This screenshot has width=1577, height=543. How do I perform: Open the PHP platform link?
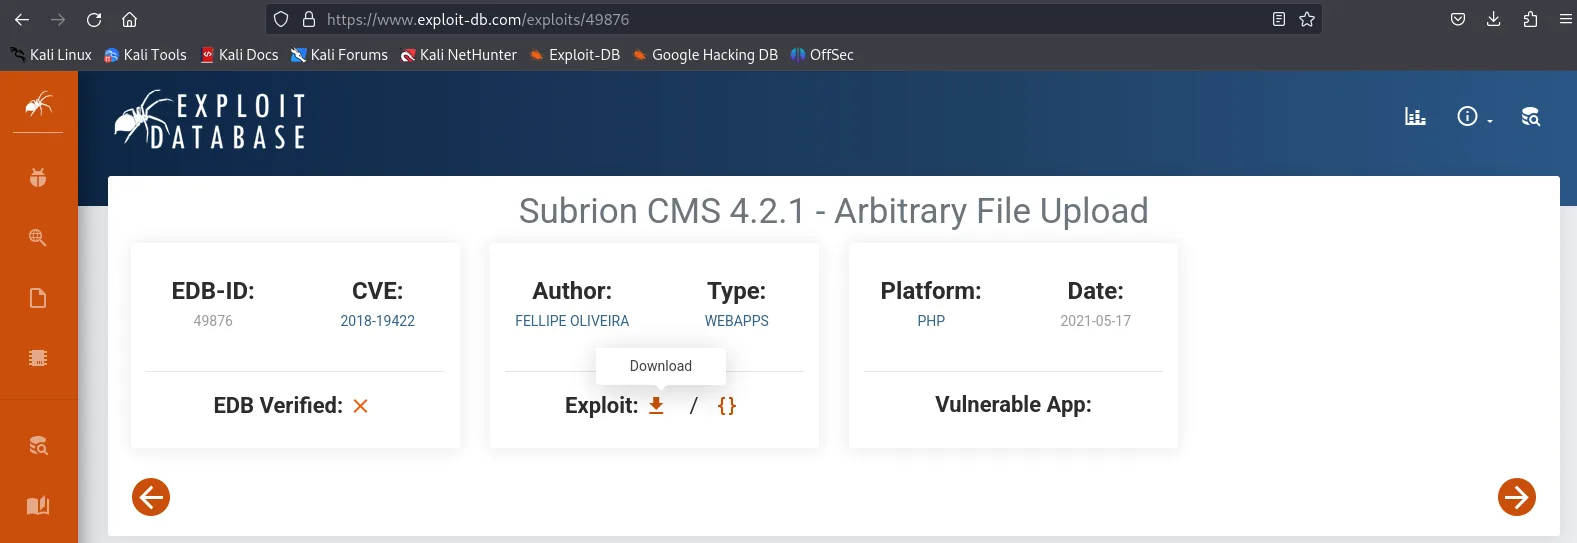coord(931,321)
